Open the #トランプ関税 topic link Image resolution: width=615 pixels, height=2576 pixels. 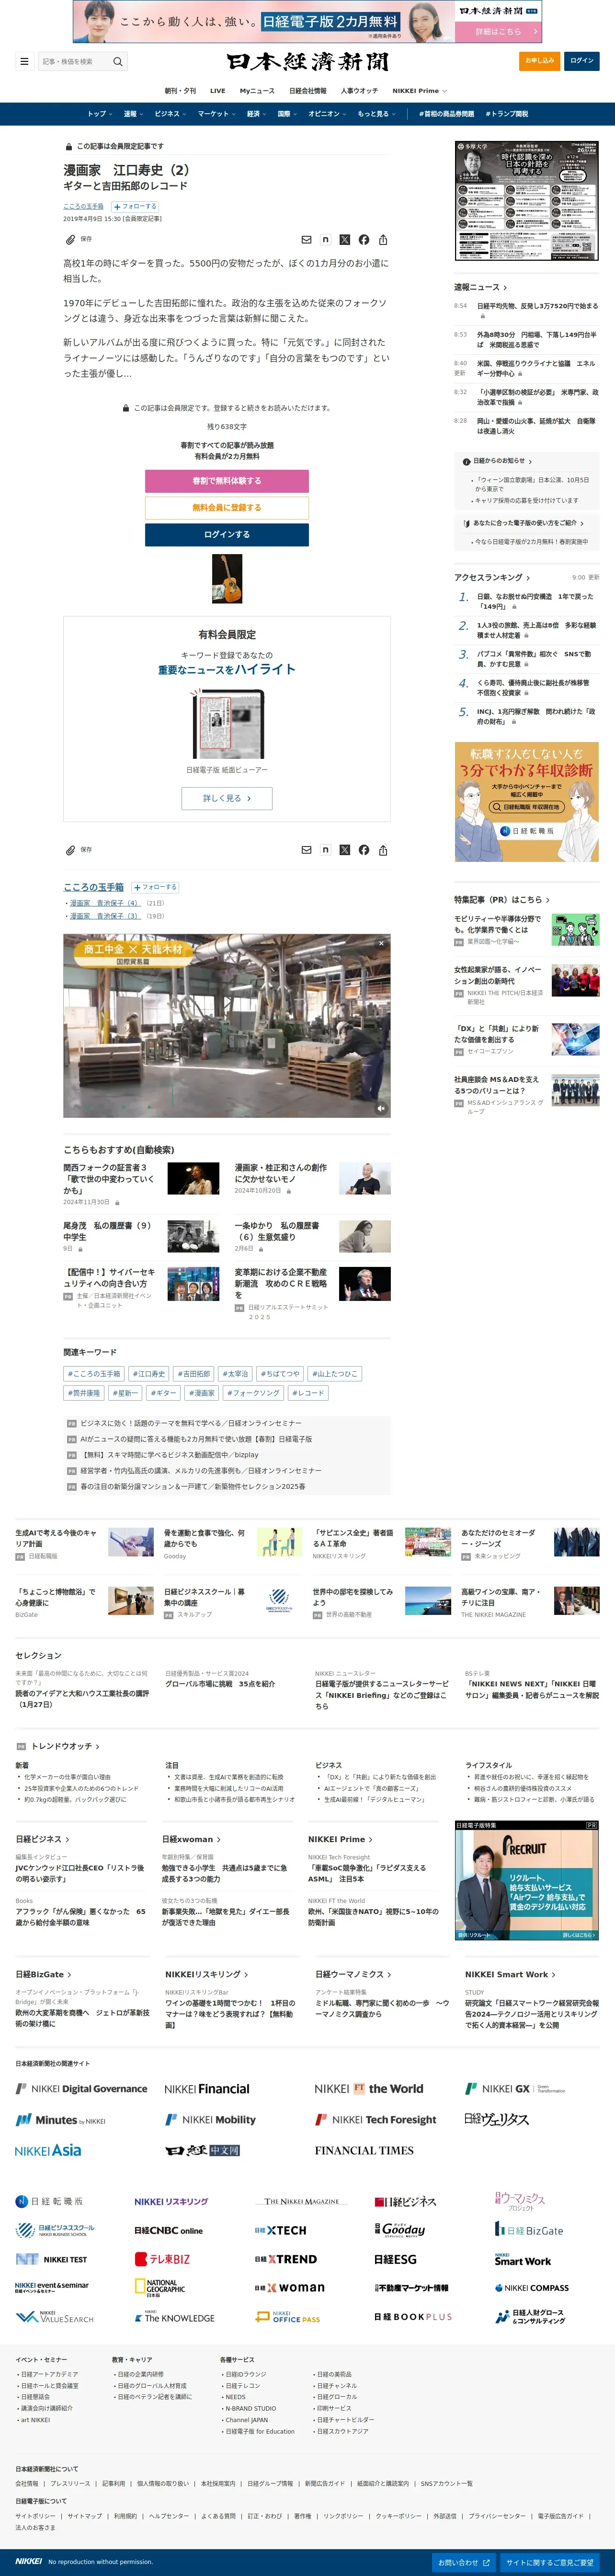click(507, 114)
